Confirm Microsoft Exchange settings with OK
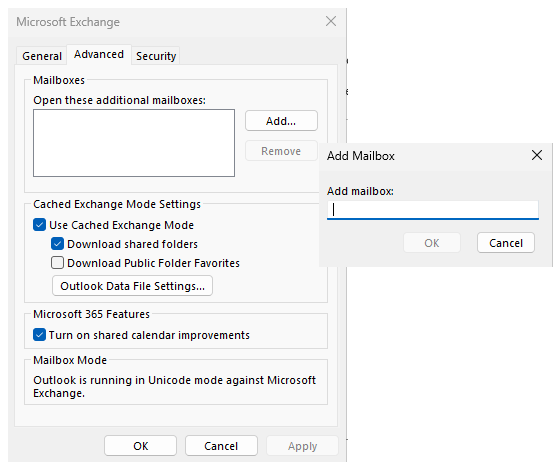Image resolution: width=557 pixels, height=462 pixels. (140, 446)
